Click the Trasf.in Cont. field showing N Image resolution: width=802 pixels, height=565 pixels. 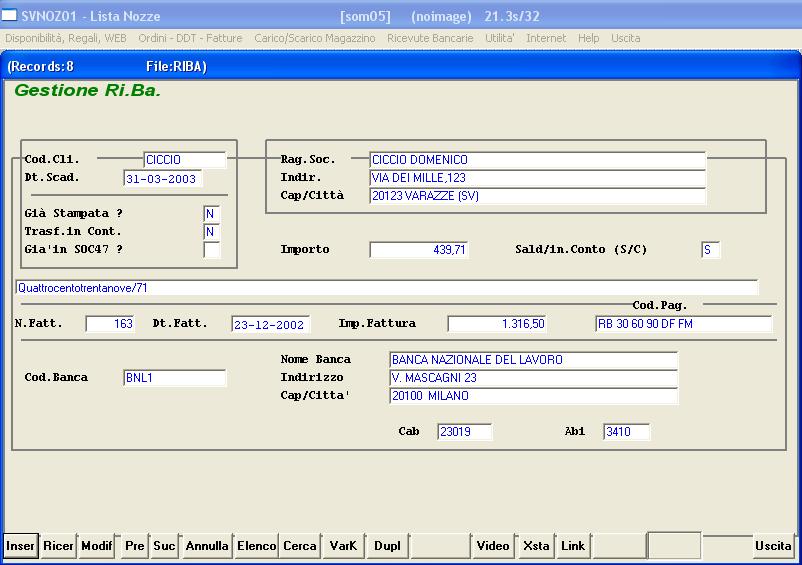211,232
